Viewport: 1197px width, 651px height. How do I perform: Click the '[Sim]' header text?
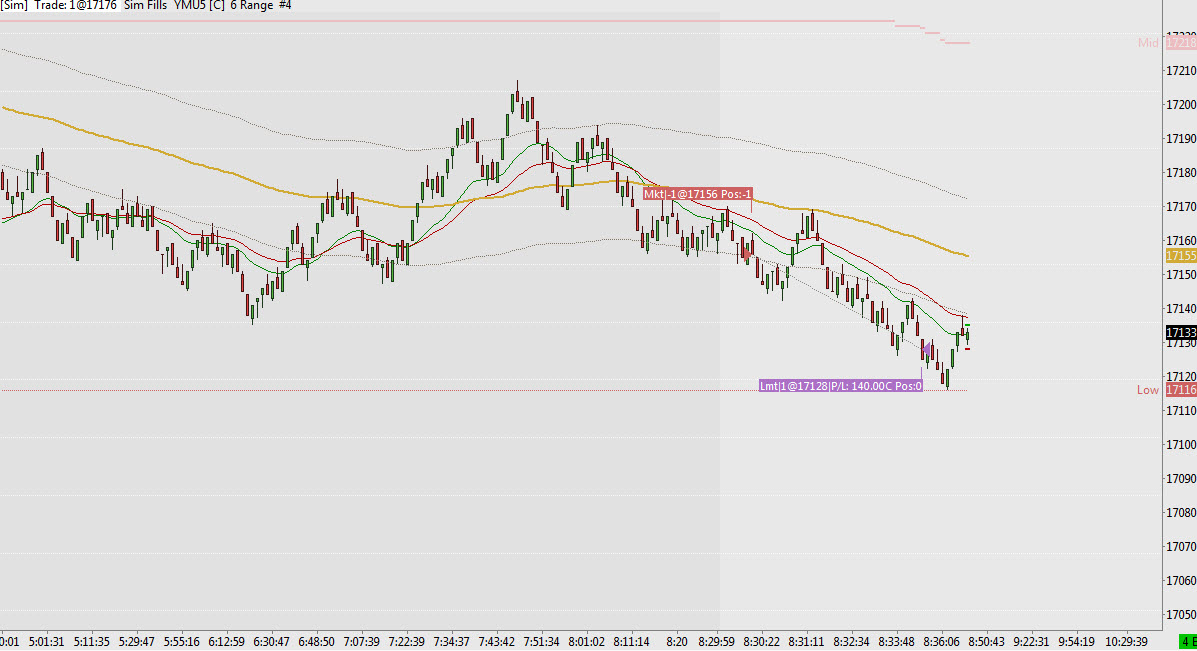pos(14,5)
